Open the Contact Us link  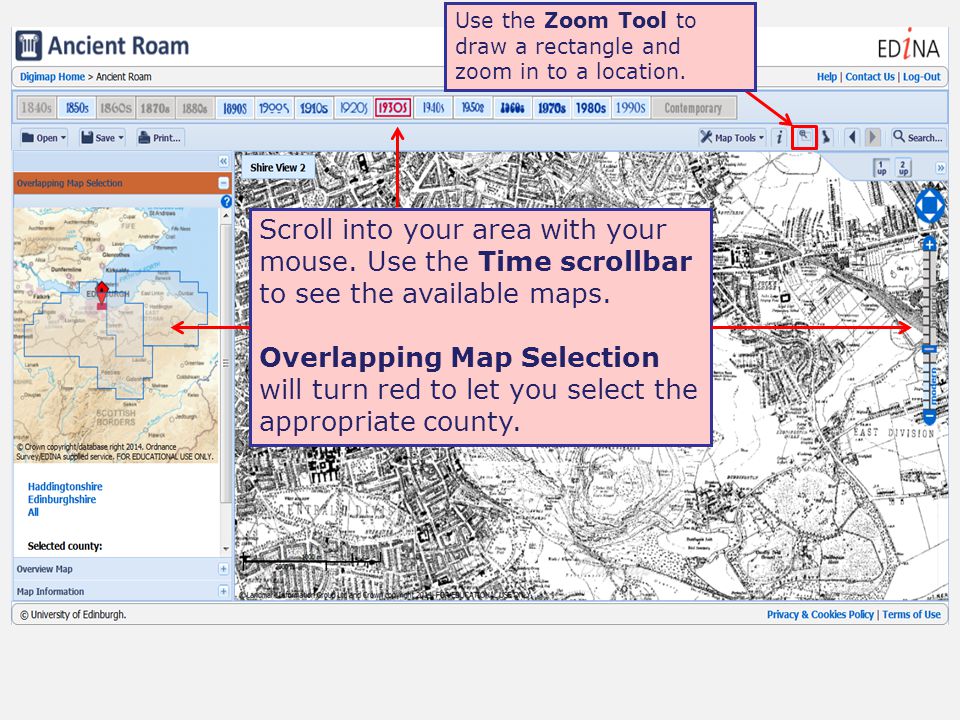(870, 77)
